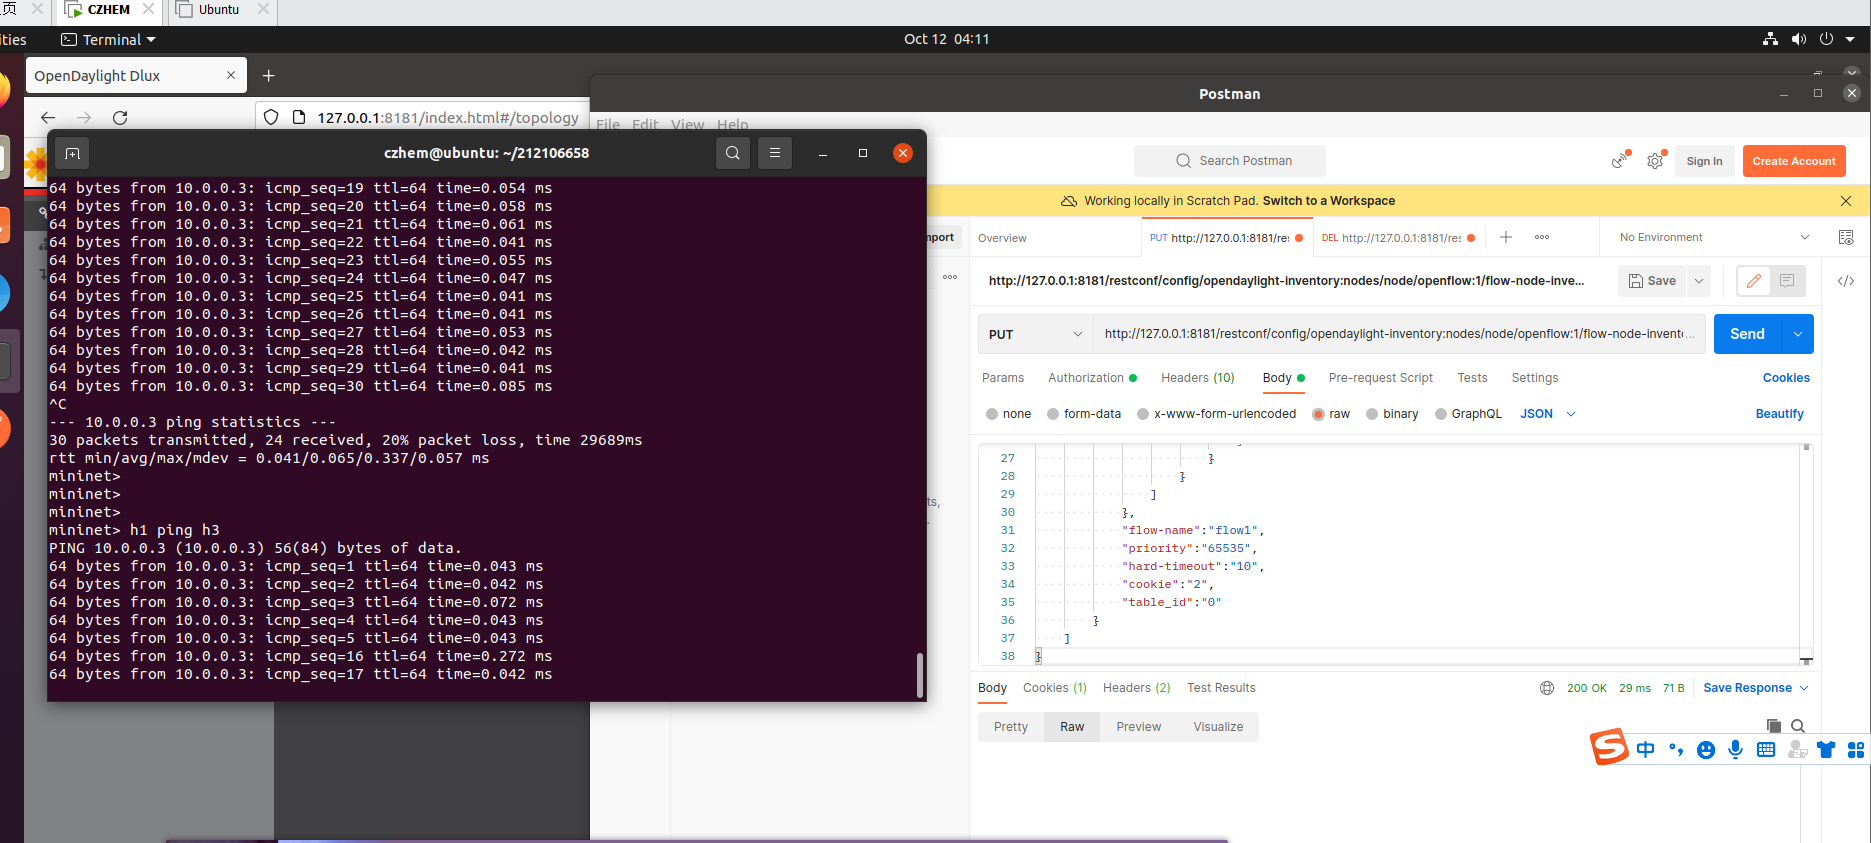Open the terminal hamburger menu
The image size is (1871, 843).
point(775,153)
